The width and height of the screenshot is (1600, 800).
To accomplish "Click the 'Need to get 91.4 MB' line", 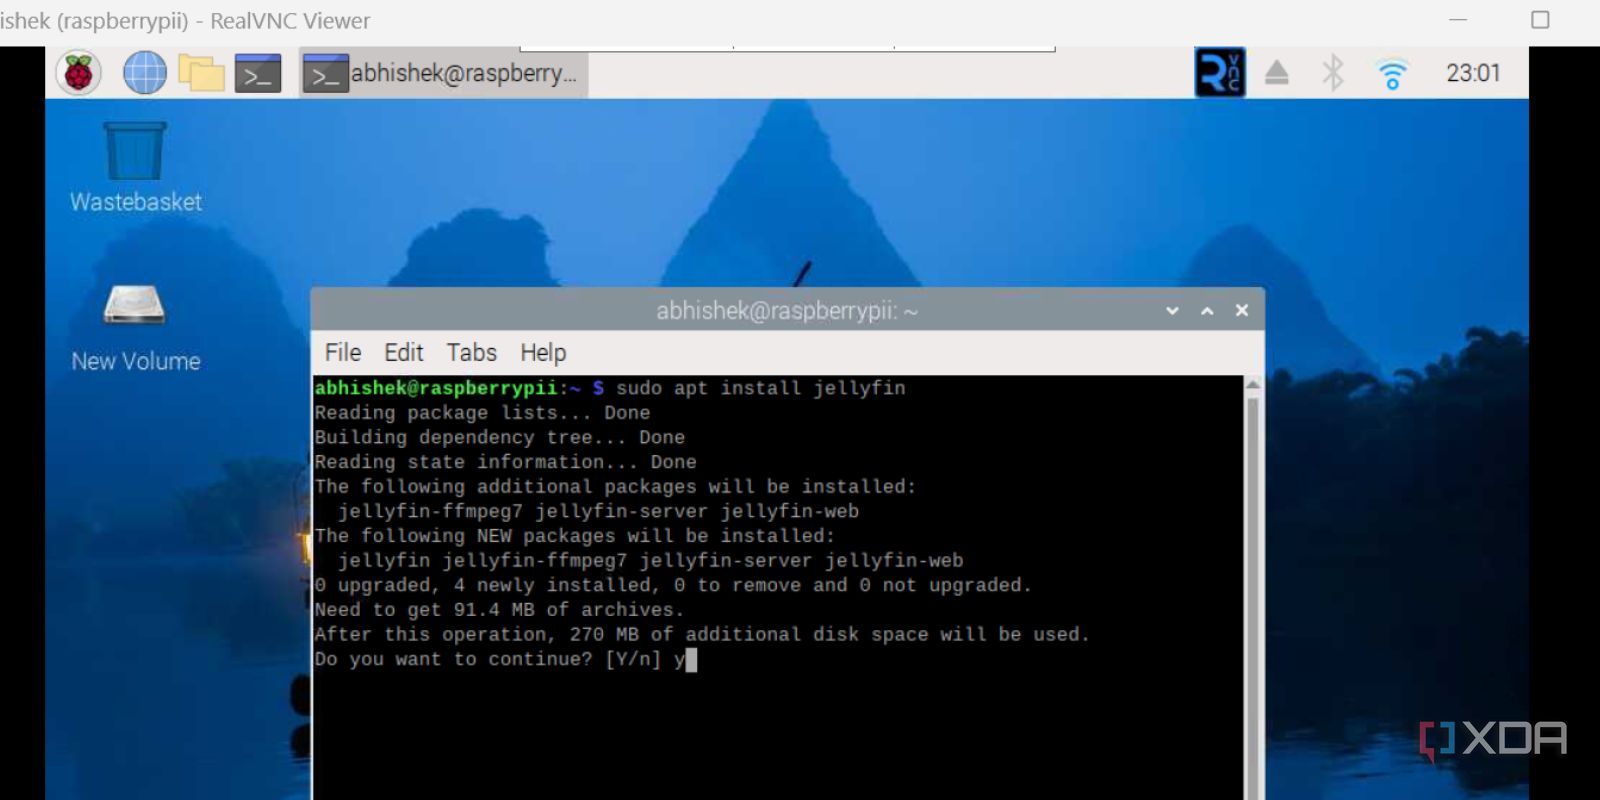I will [499, 610].
